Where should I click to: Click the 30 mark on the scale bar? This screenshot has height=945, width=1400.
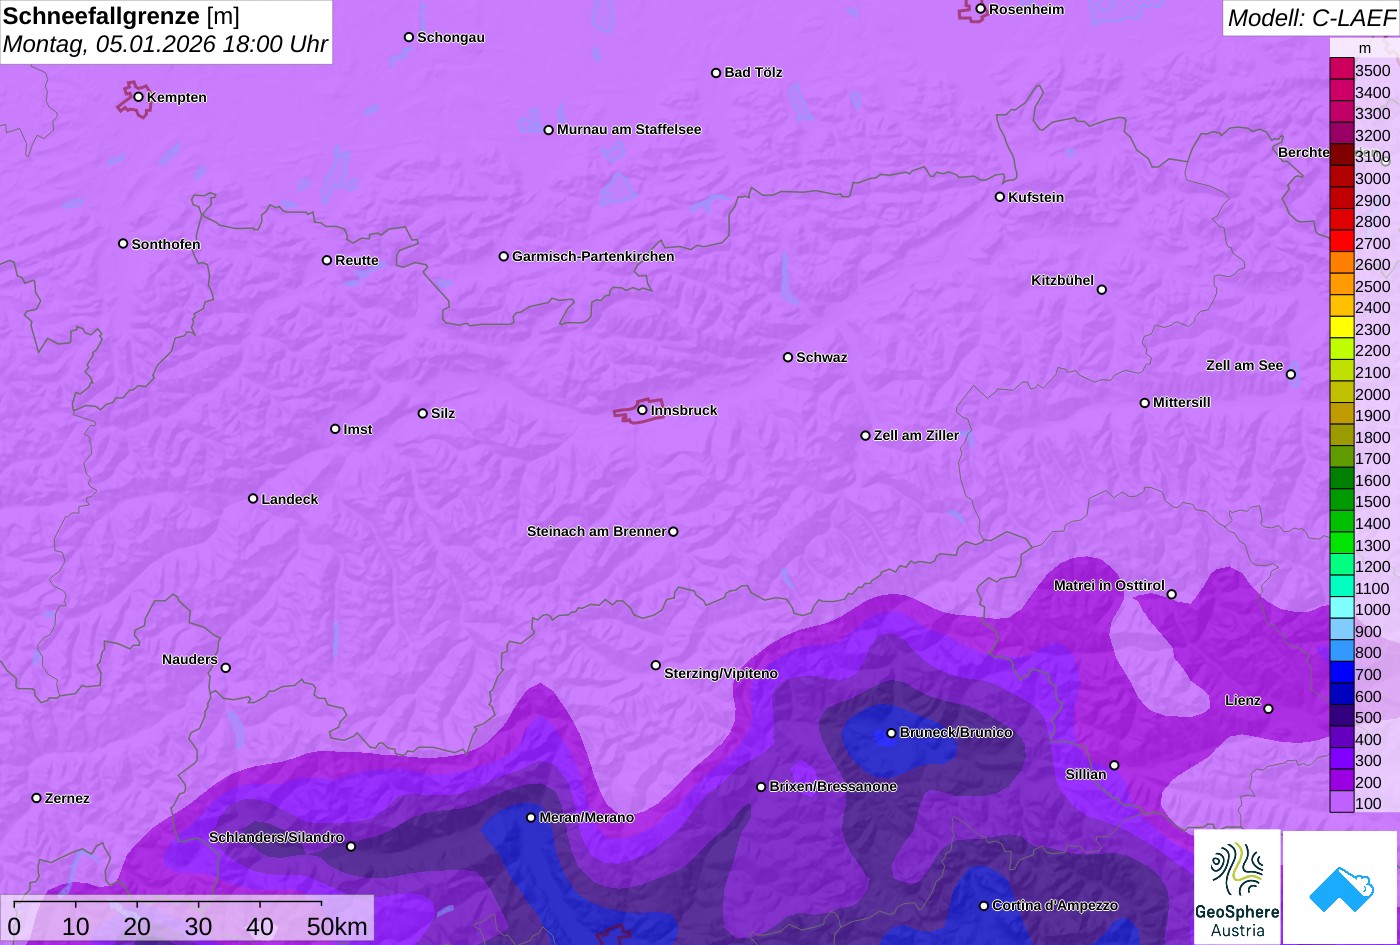coord(198,927)
